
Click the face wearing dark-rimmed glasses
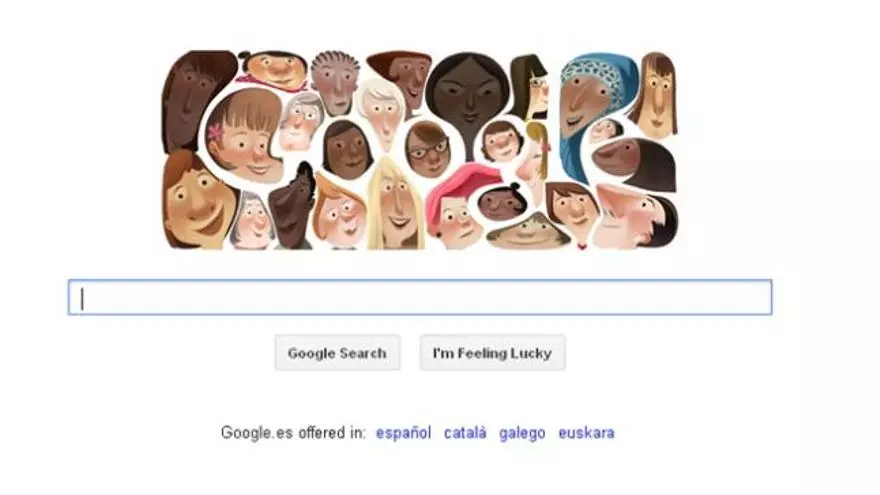click(x=427, y=149)
